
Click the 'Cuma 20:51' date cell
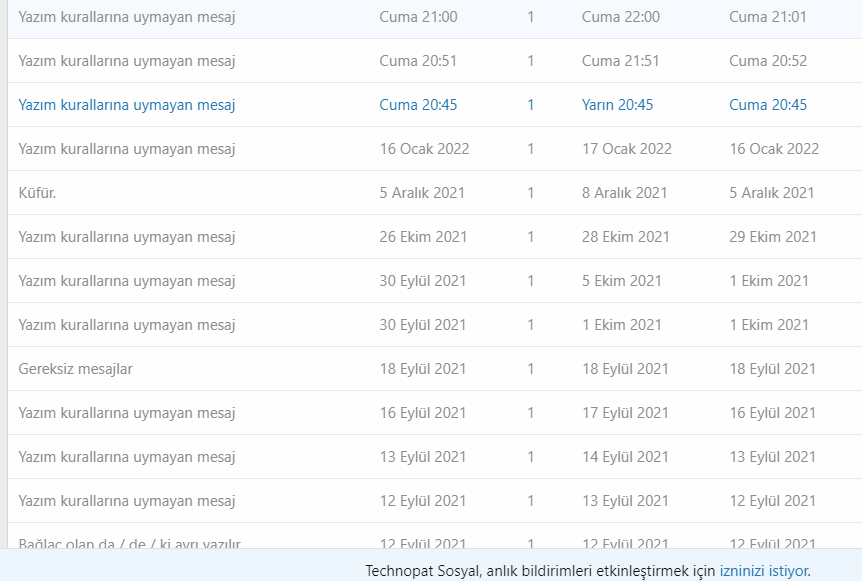(x=418, y=61)
